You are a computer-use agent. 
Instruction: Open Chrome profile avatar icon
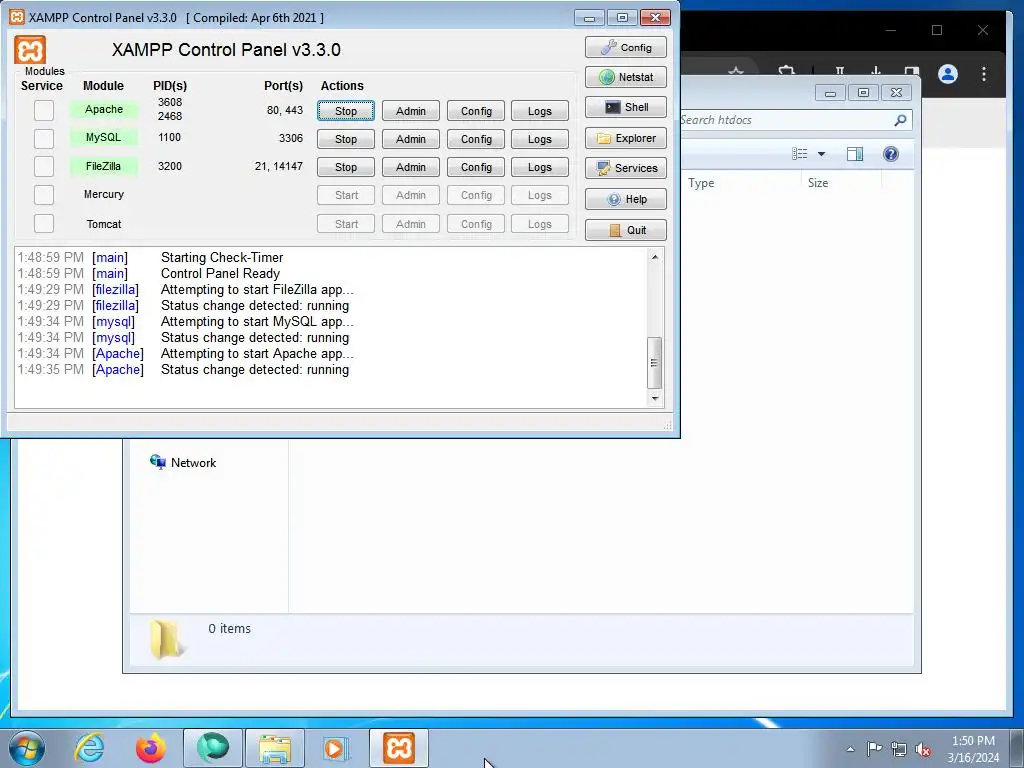point(948,74)
